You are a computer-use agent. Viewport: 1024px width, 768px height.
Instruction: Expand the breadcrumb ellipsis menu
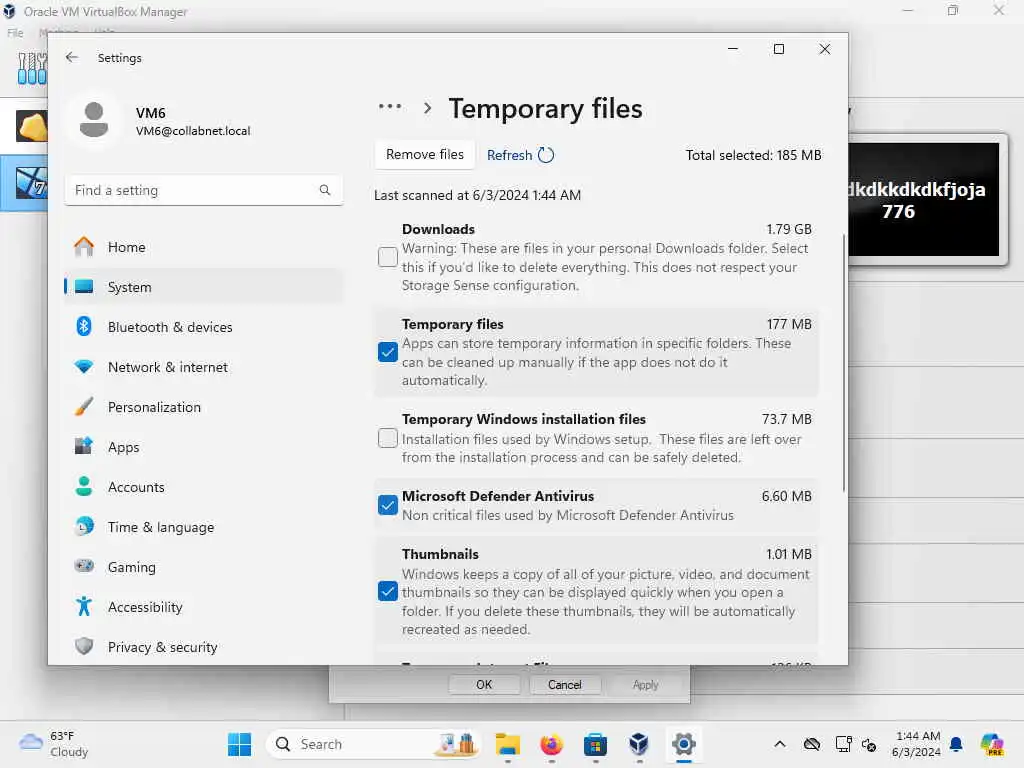390,106
